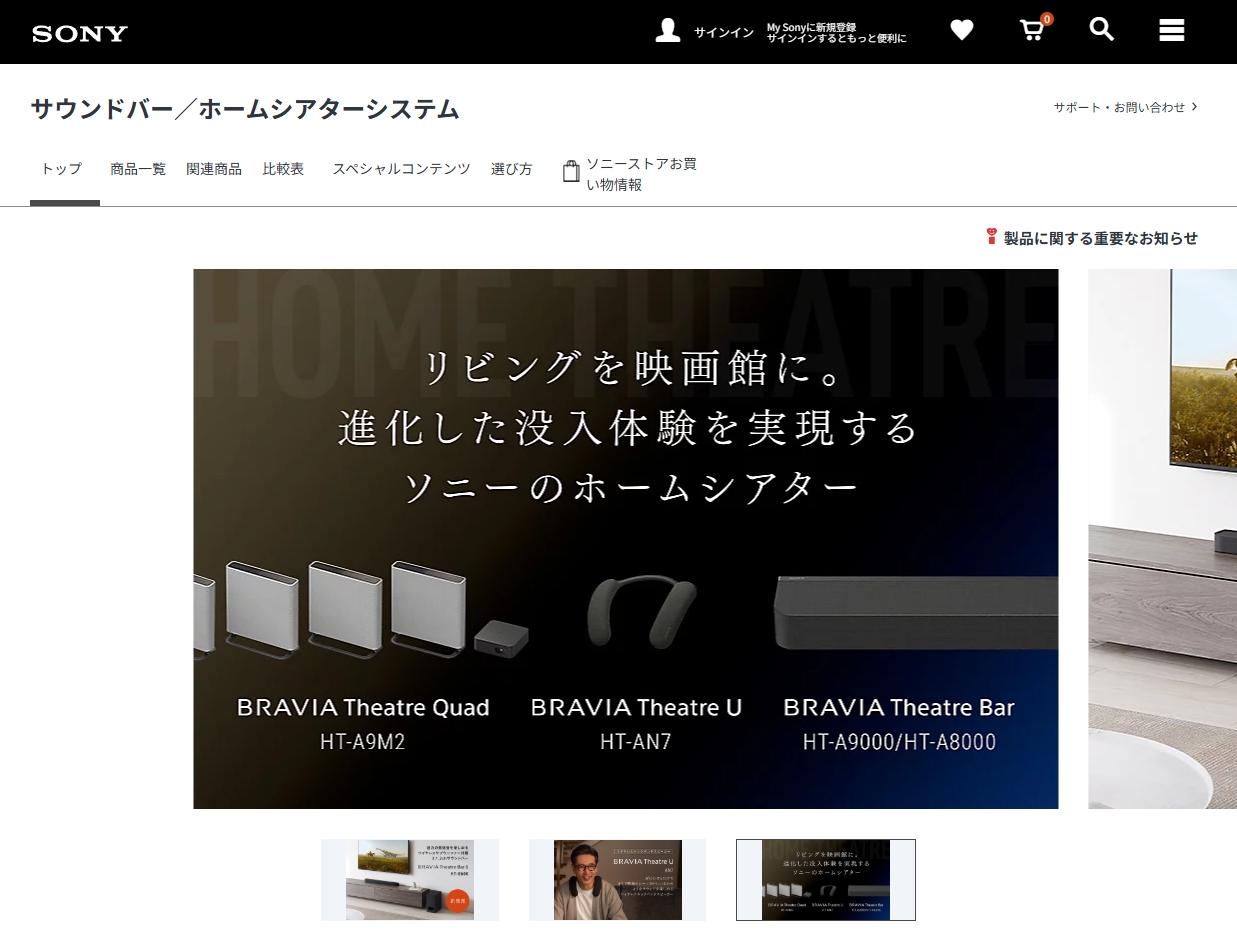The height and width of the screenshot is (932, 1237).
Task: Select the トップ tab
Action: tap(62, 169)
